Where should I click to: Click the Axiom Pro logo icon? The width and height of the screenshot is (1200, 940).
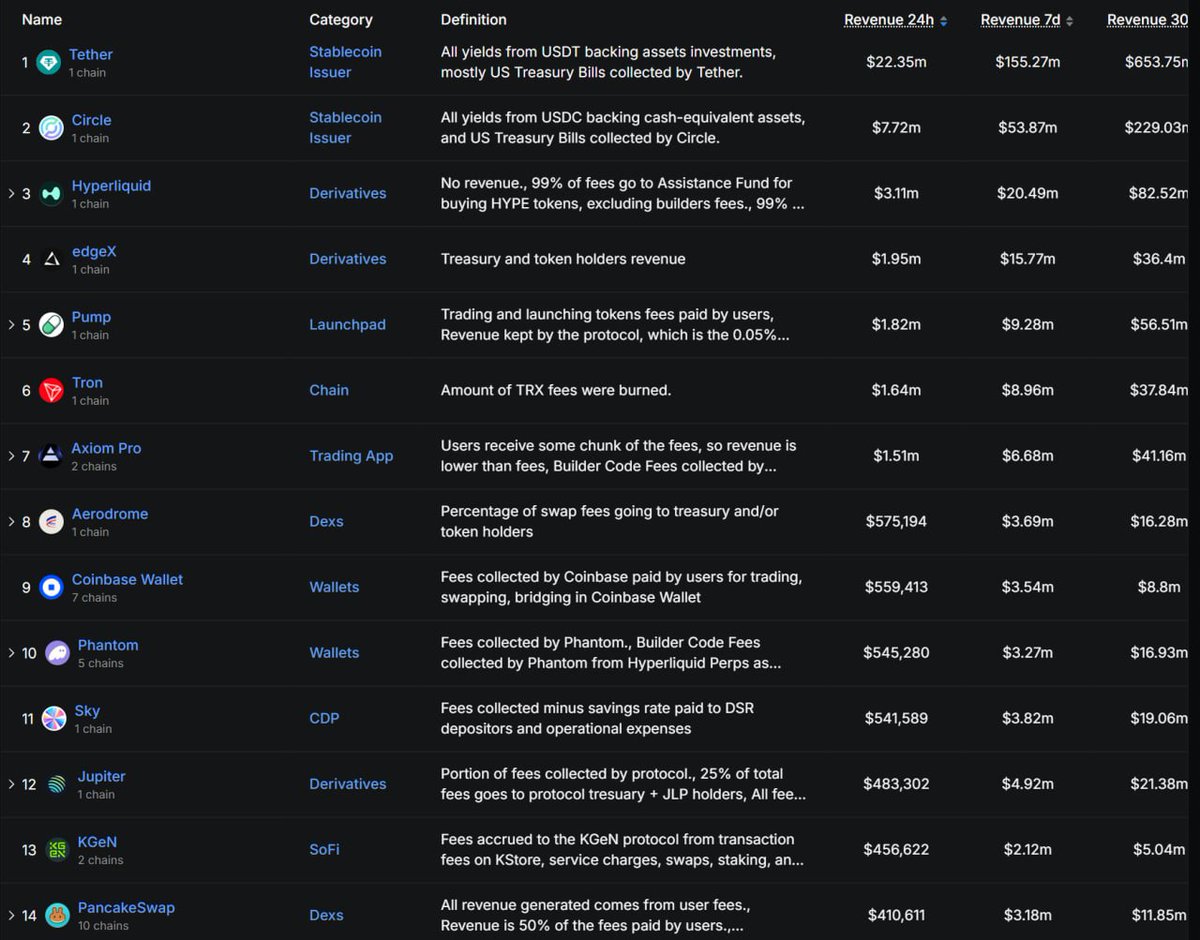(51, 456)
